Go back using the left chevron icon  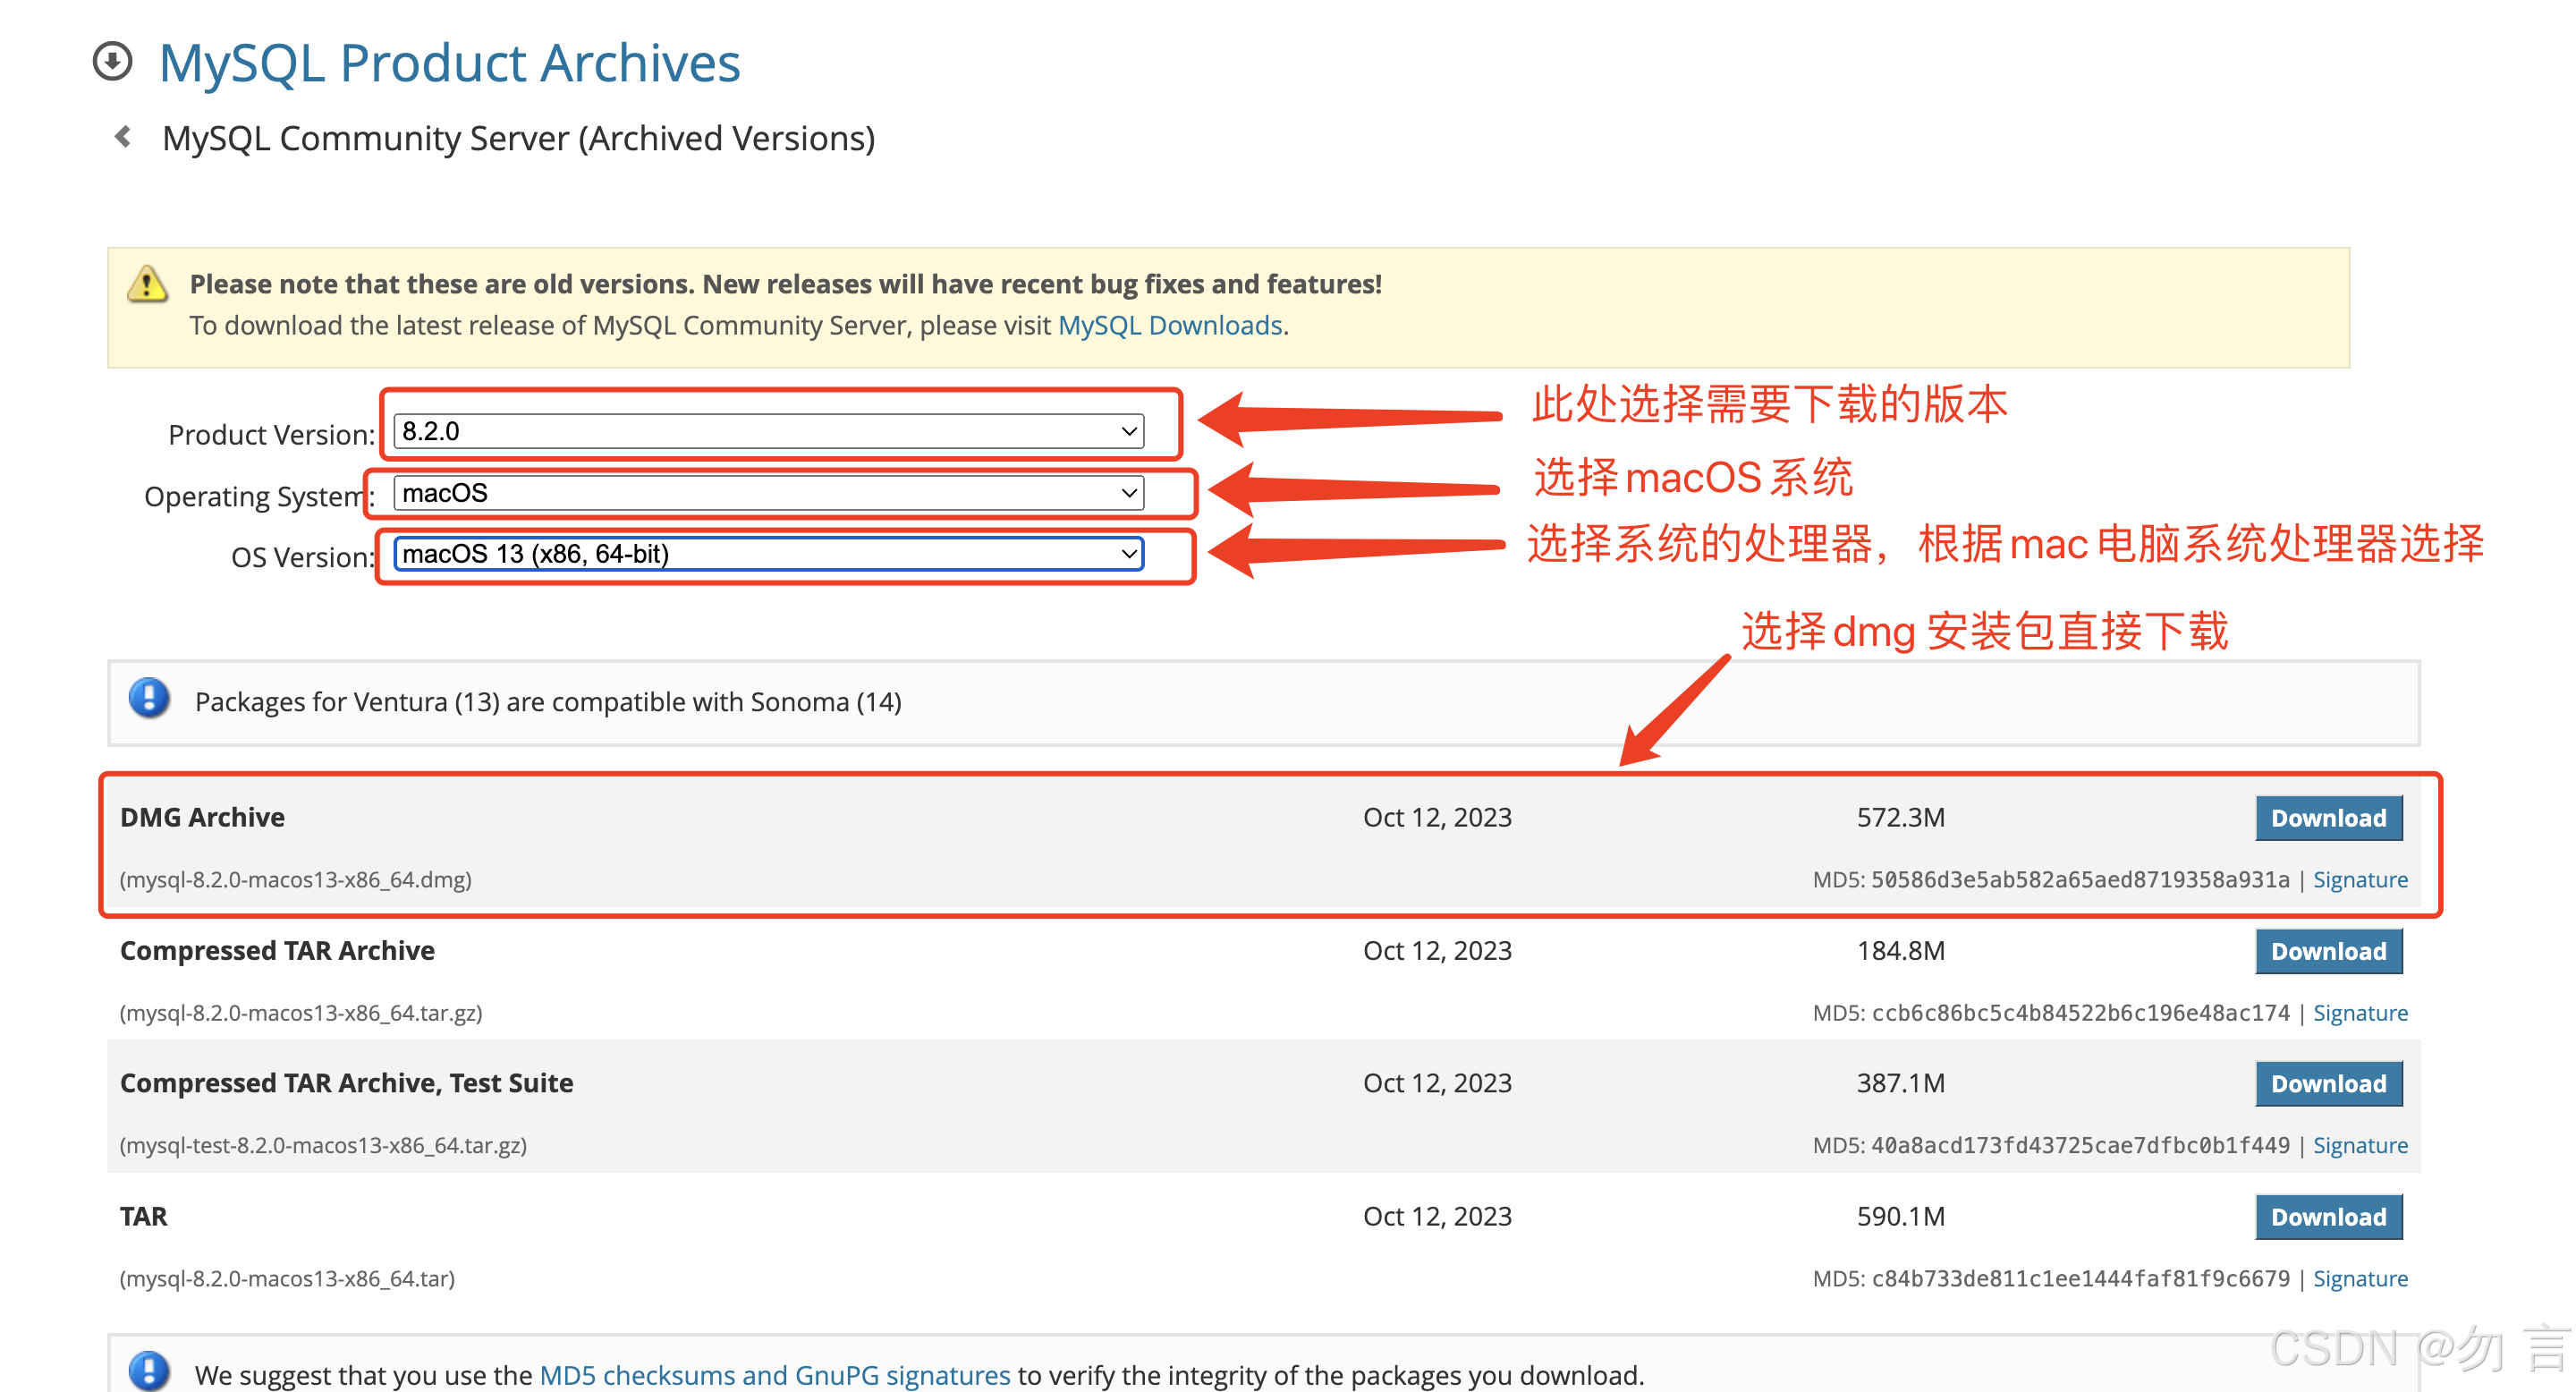tap(123, 137)
